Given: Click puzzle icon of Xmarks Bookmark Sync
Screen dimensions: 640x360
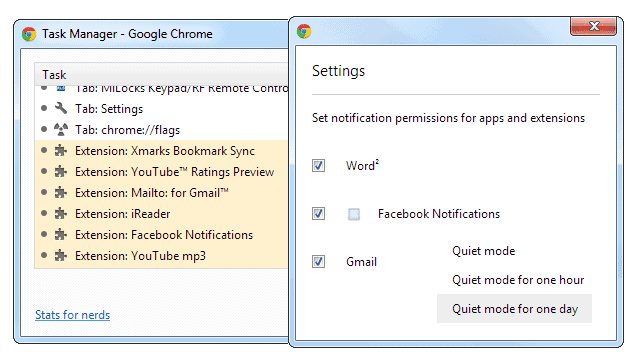Looking at the screenshot, I should click(x=61, y=151).
